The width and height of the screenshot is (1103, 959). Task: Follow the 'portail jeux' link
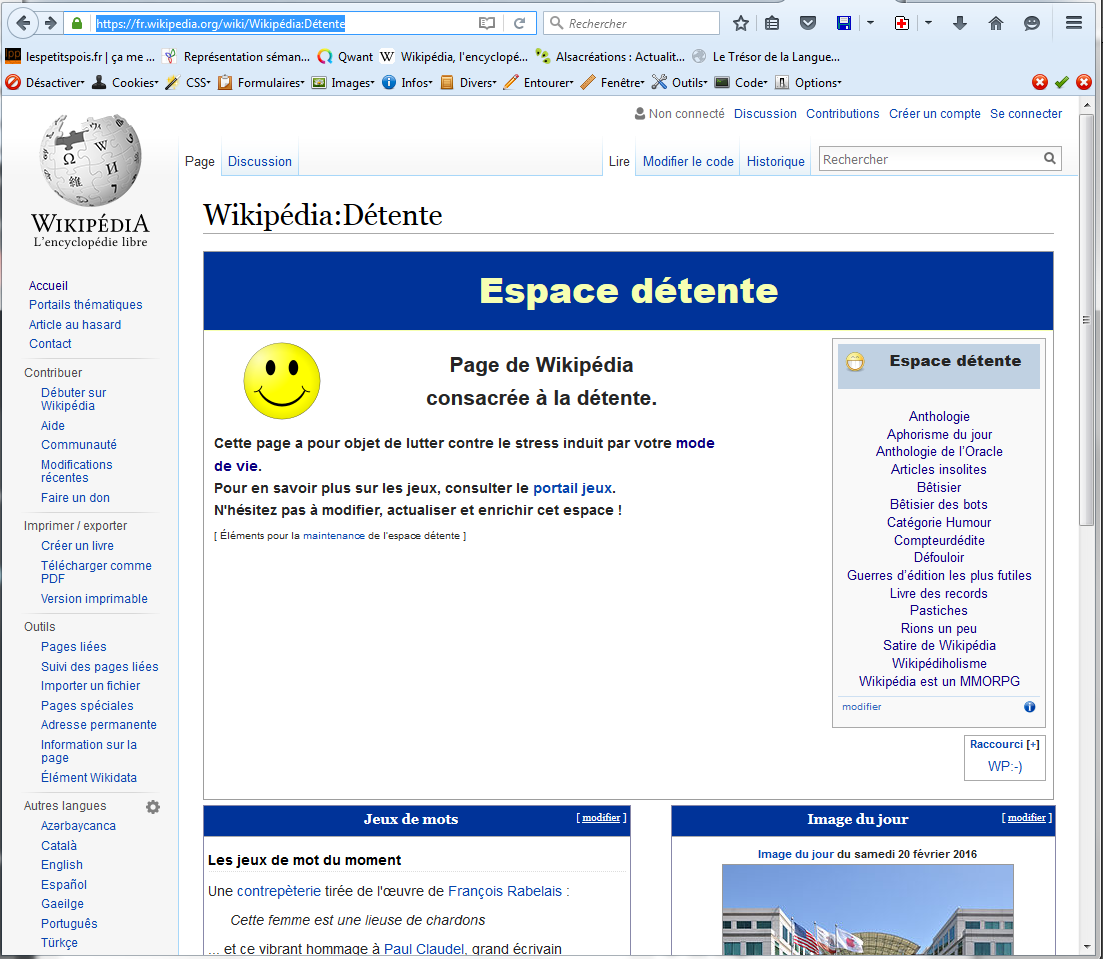pos(572,488)
